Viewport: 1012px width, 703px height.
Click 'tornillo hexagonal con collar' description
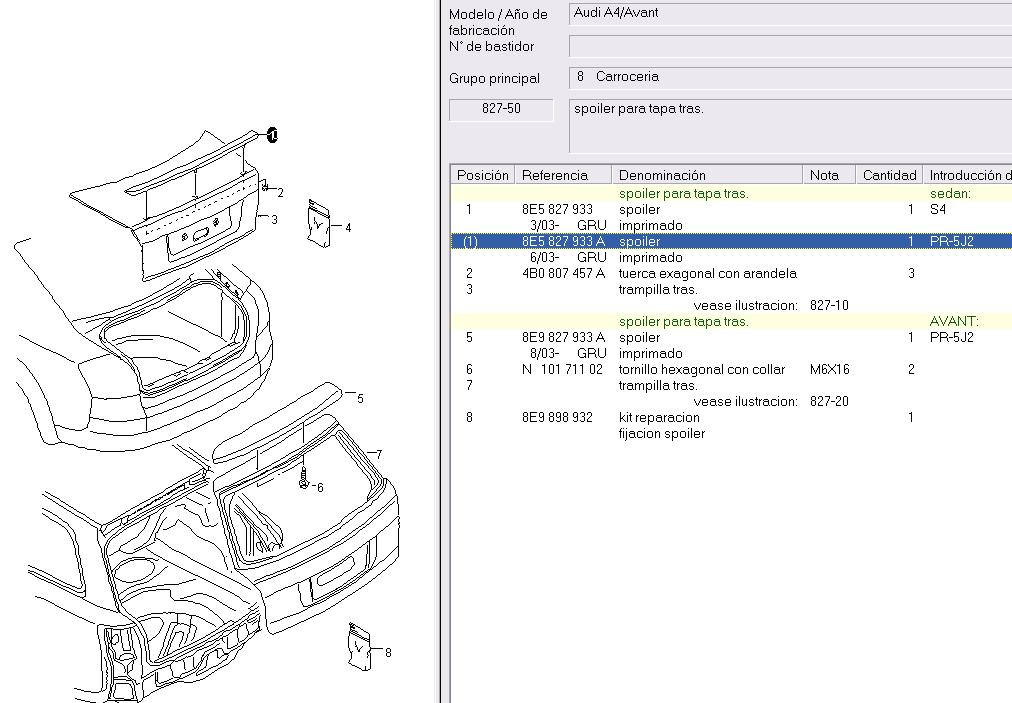(x=702, y=369)
